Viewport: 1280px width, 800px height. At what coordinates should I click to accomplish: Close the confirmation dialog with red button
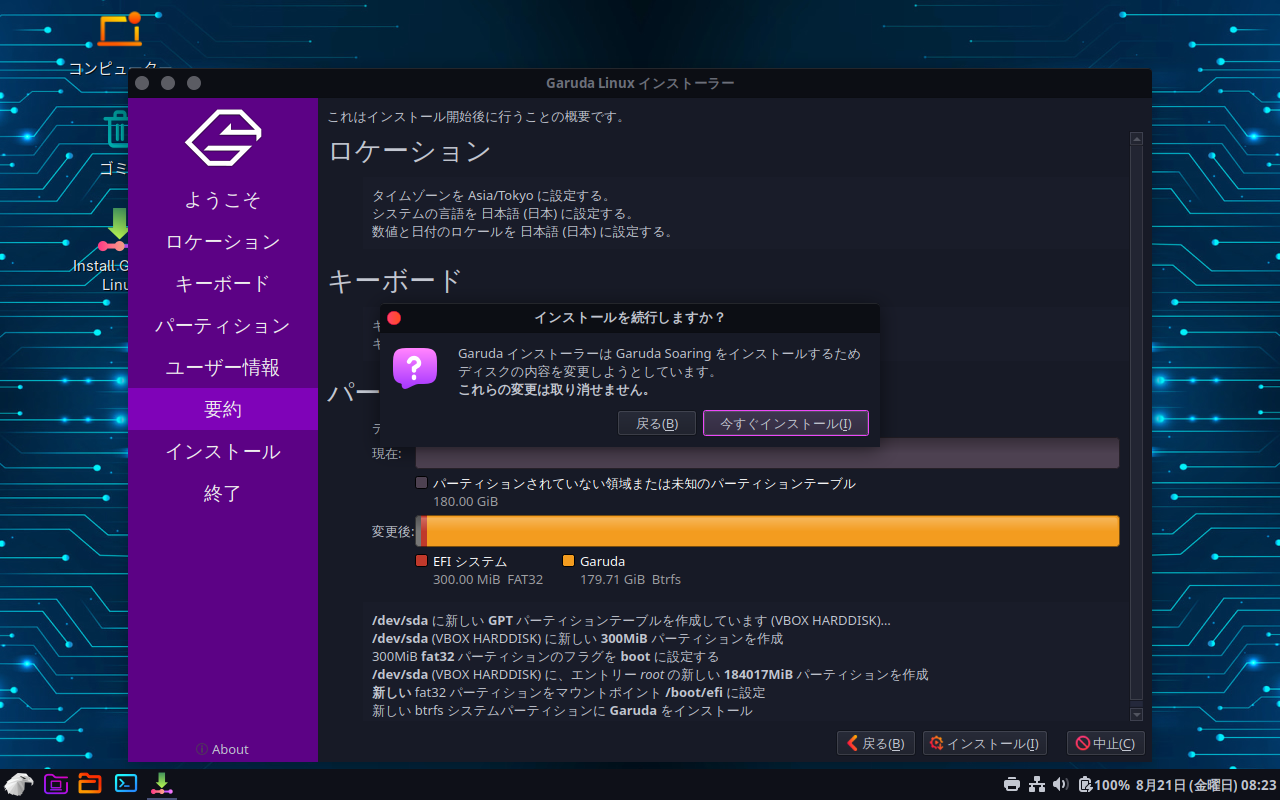tap(394, 318)
